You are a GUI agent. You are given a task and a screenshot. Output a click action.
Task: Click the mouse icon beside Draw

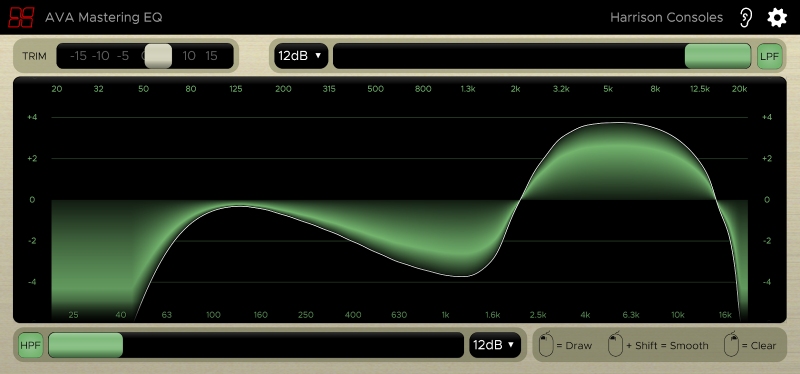point(546,344)
